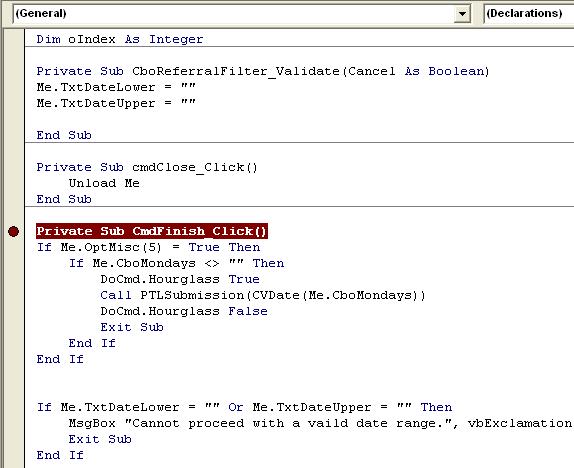Click the DoCmd.Hourglass True line
Image resolution: width=574 pixels, height=468 pixels.
[x=180, y=279]
